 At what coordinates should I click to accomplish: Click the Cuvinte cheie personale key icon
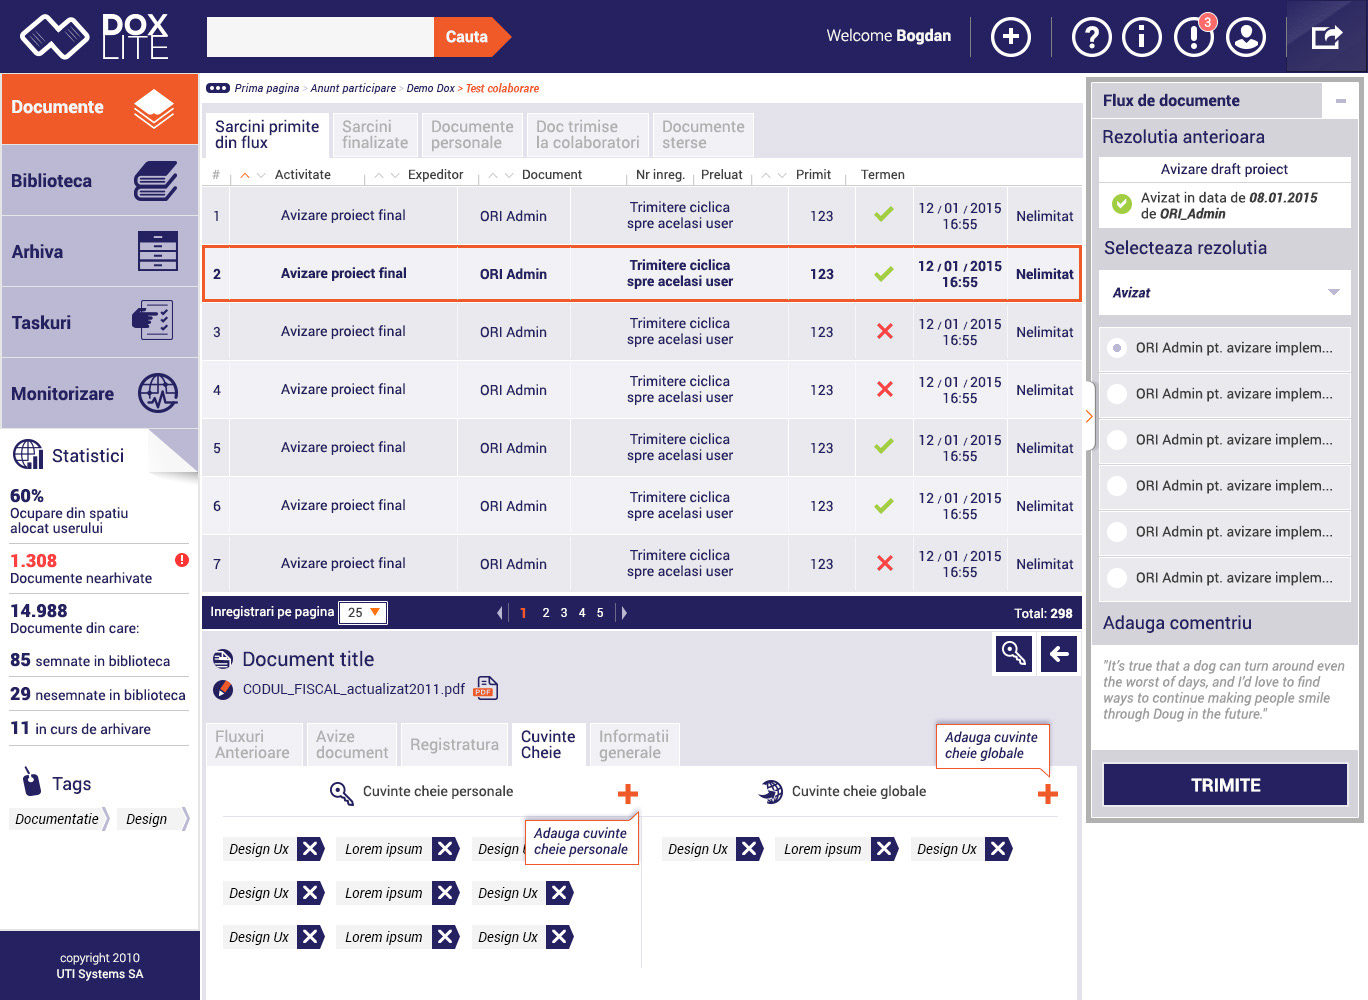pos(342,793)
